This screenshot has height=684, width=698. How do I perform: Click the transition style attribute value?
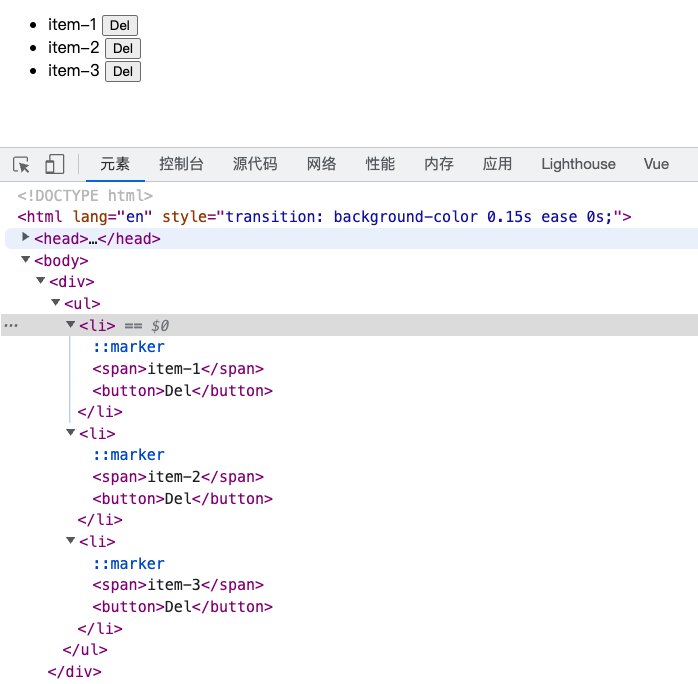419,217
